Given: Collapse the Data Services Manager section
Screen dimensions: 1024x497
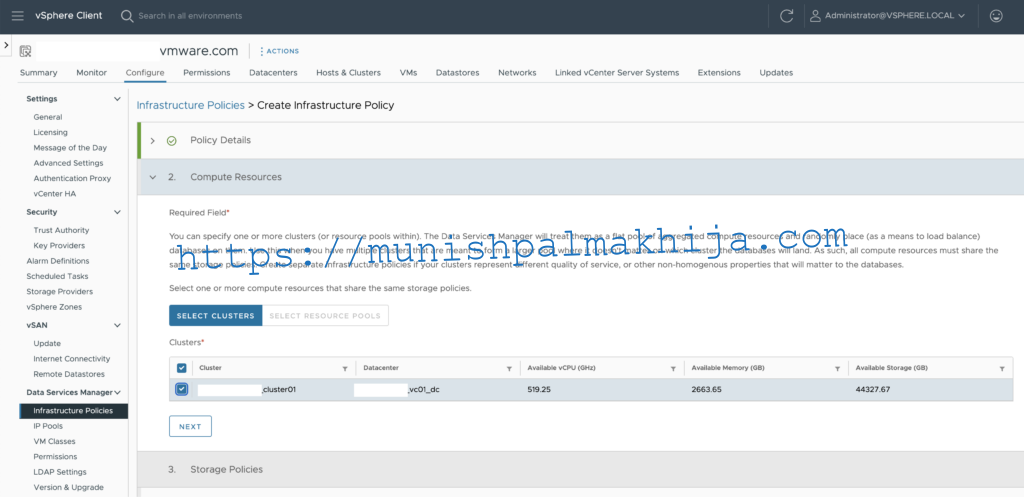Looking at the screenshot, I should point(118,393).
